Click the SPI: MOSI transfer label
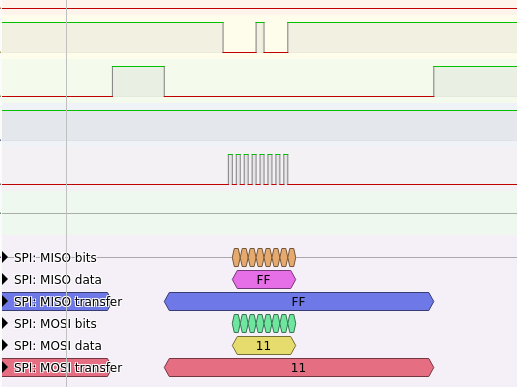This screenshot has height=387, width=517. pos(68,367)
